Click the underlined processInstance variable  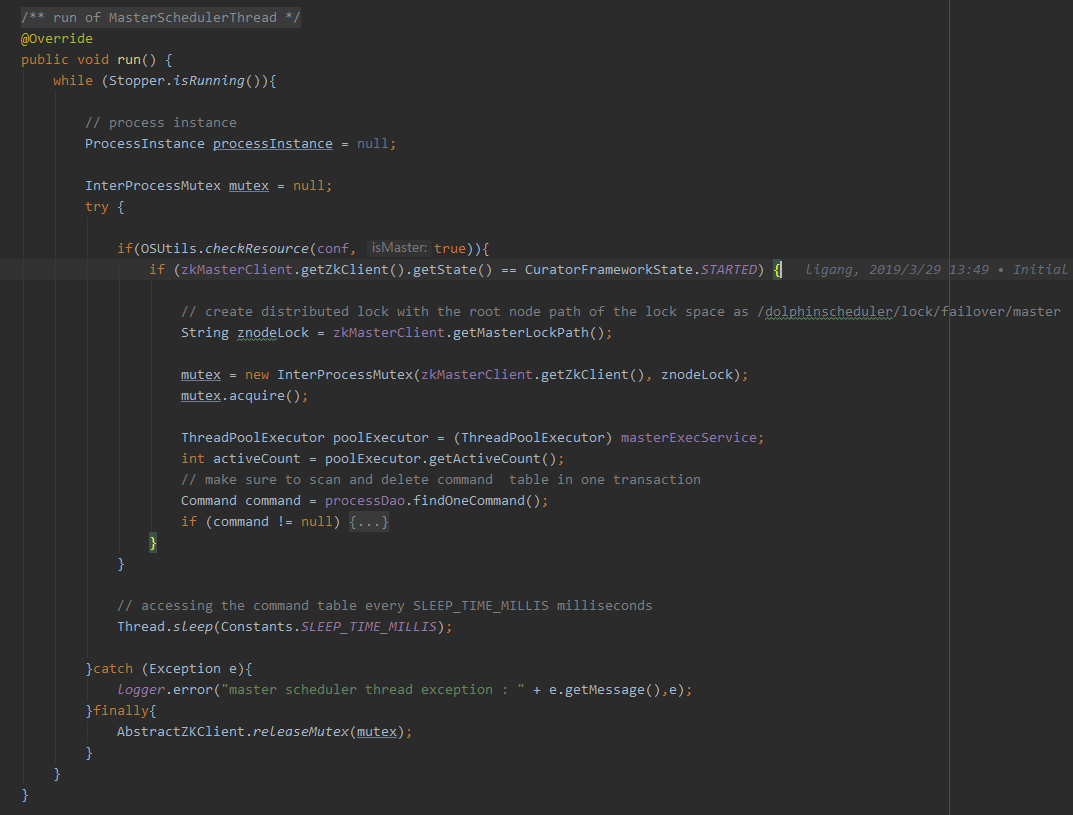272,144
